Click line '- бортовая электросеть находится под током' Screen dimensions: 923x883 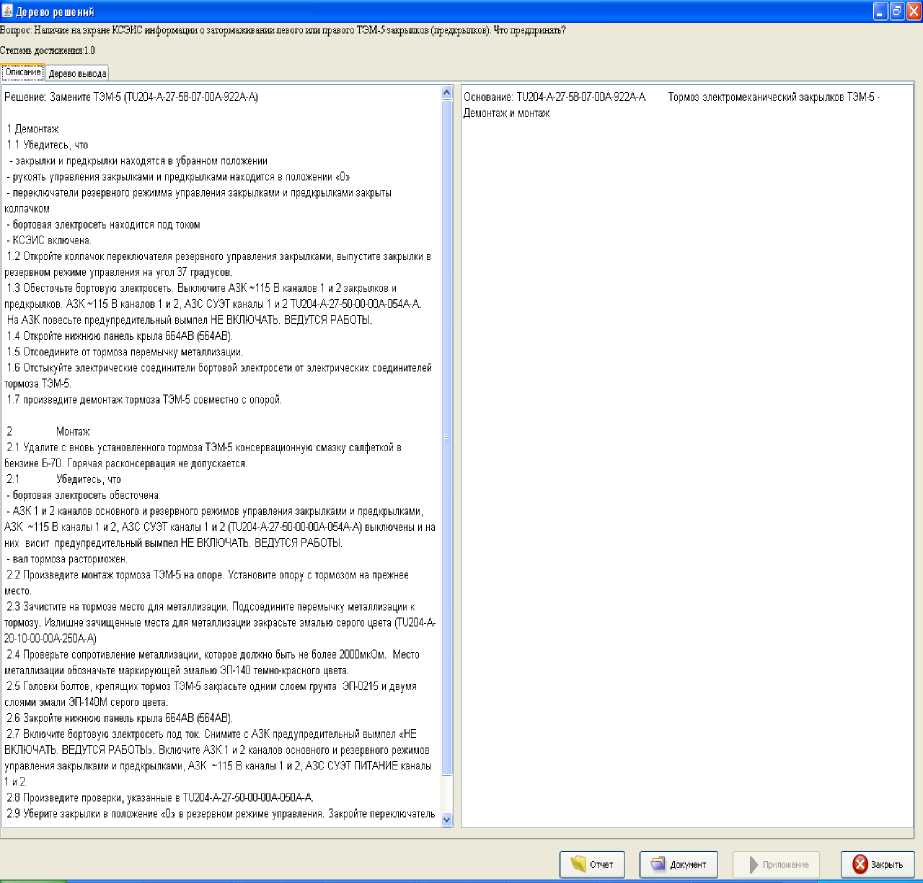(x=103, y=224)
